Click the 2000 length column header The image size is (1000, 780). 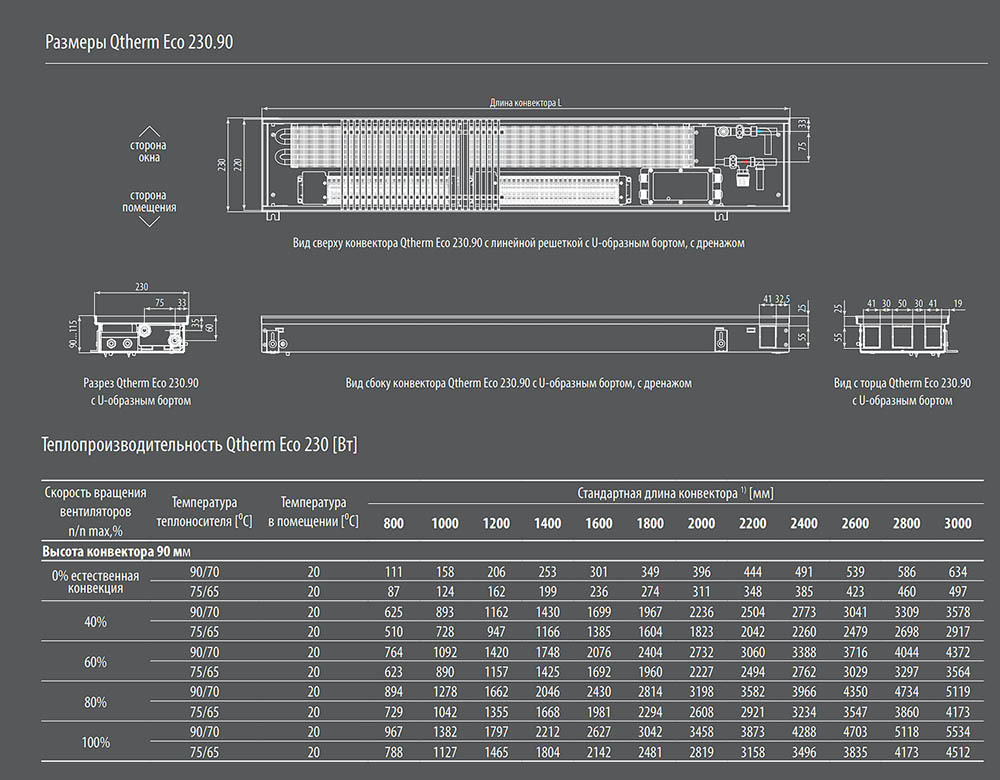pos(702,524)
